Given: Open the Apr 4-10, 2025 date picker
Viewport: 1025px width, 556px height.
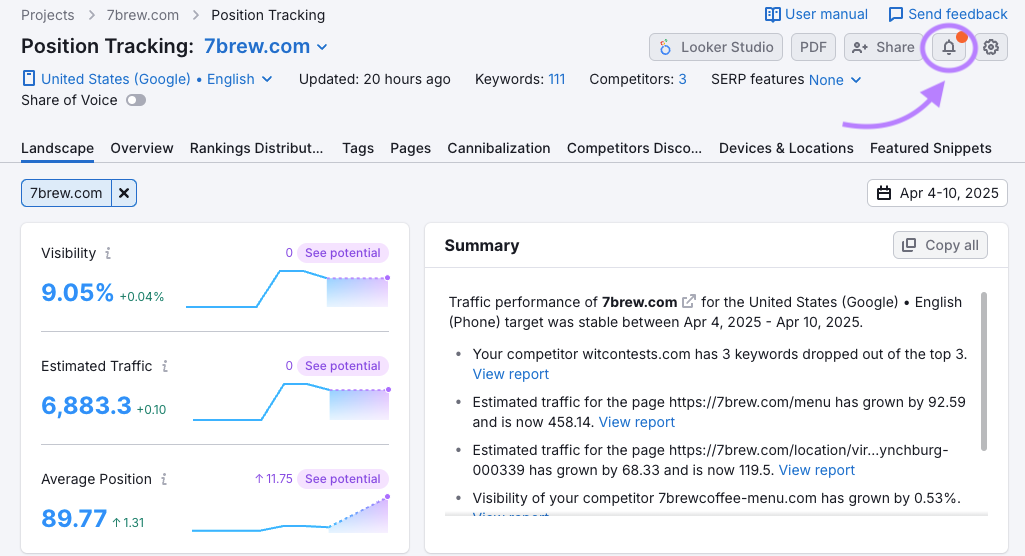Looking at the screenshot, I should (937, 193).
